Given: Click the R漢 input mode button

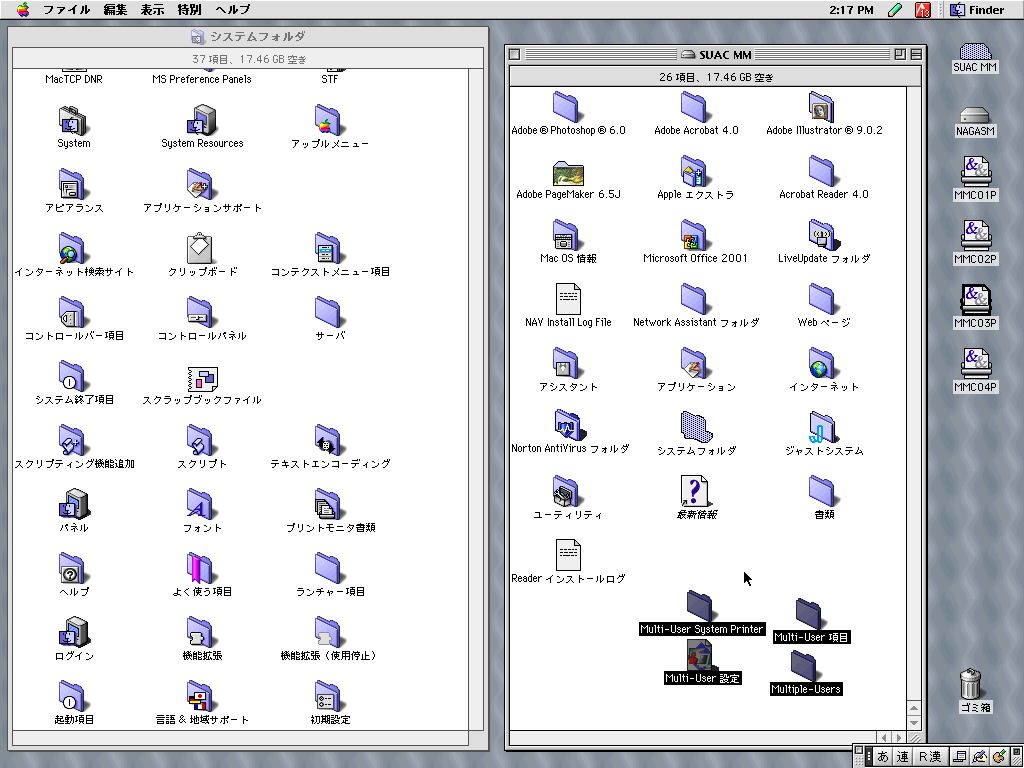Looking at the screenshot, I should pos(929,756).
